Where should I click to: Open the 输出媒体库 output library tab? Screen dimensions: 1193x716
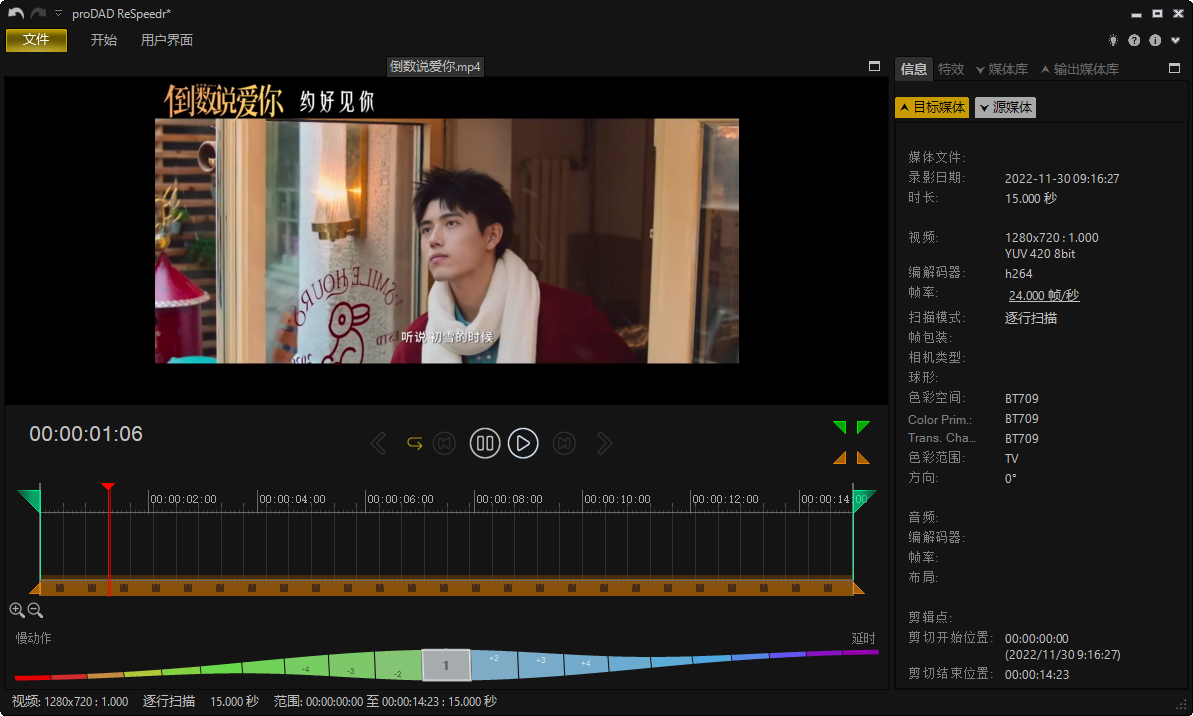(1080, 69)
